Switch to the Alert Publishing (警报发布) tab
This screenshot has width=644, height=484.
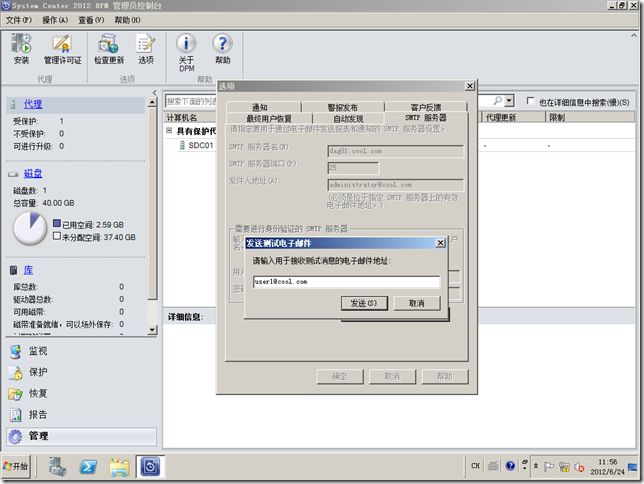(x=343, y=107)
